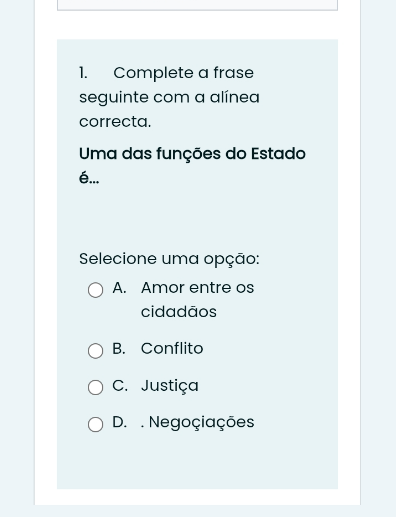Click the letter 'A.' option marker
This screenshot has width=396, height=517.
pos(119,287)
